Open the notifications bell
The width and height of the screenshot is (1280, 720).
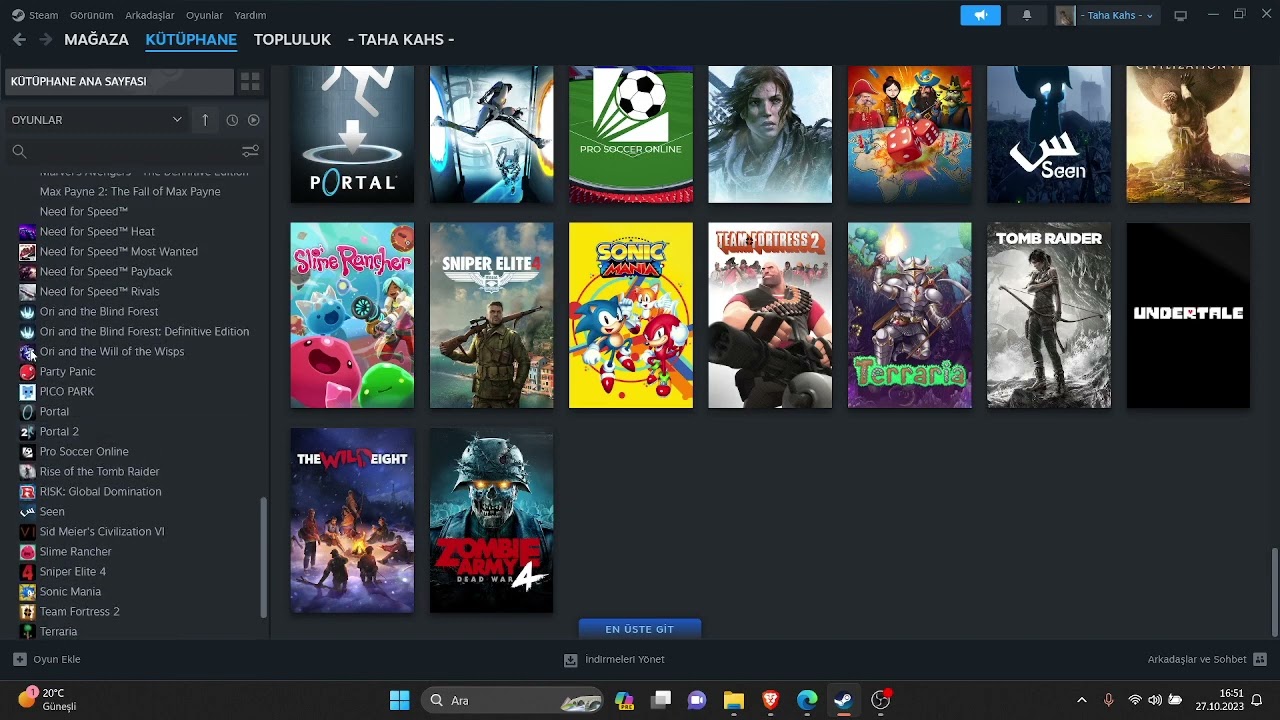[1026, 15]
